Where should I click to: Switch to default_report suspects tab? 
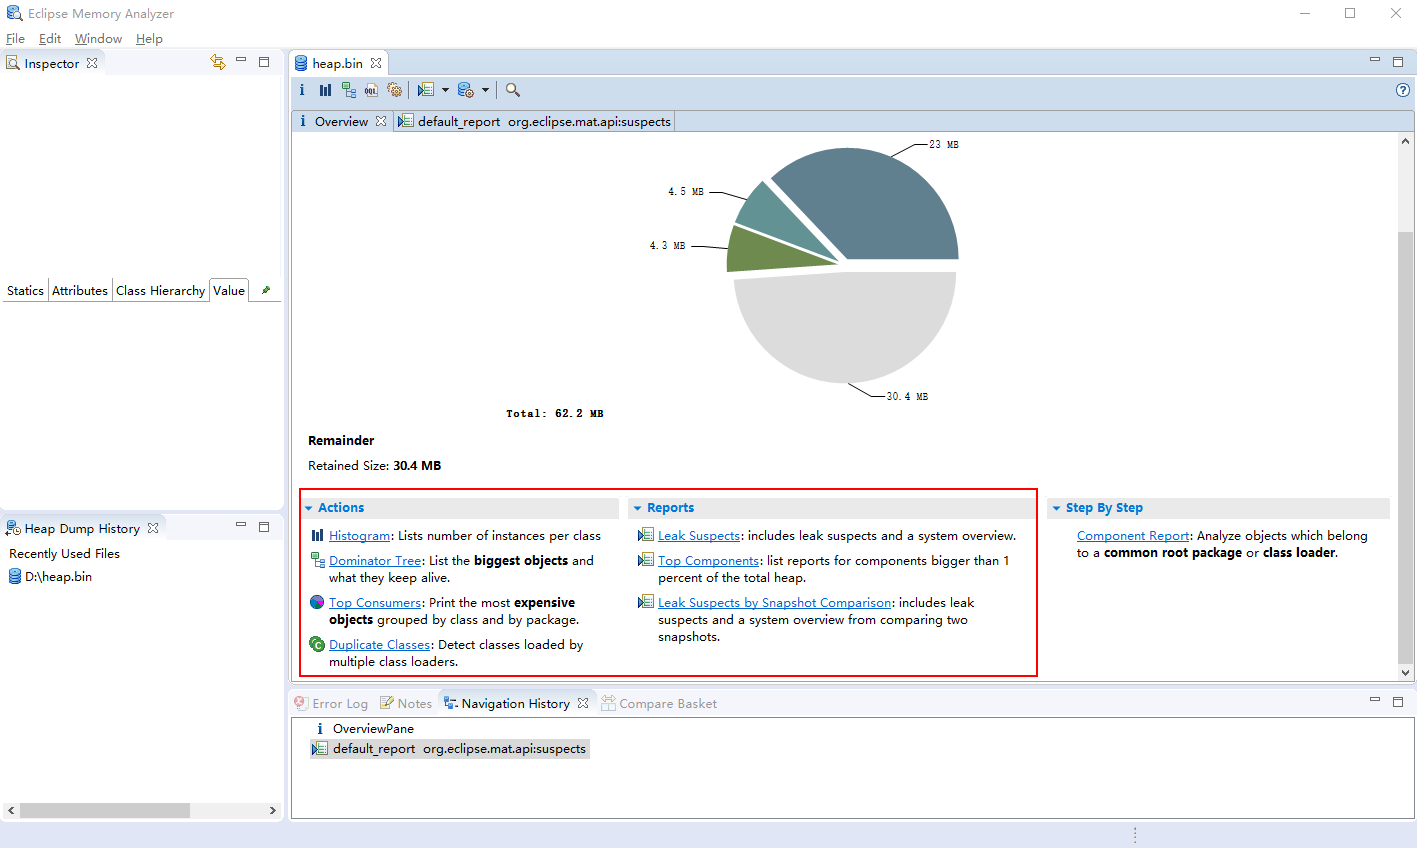click(x=535, y=121)
